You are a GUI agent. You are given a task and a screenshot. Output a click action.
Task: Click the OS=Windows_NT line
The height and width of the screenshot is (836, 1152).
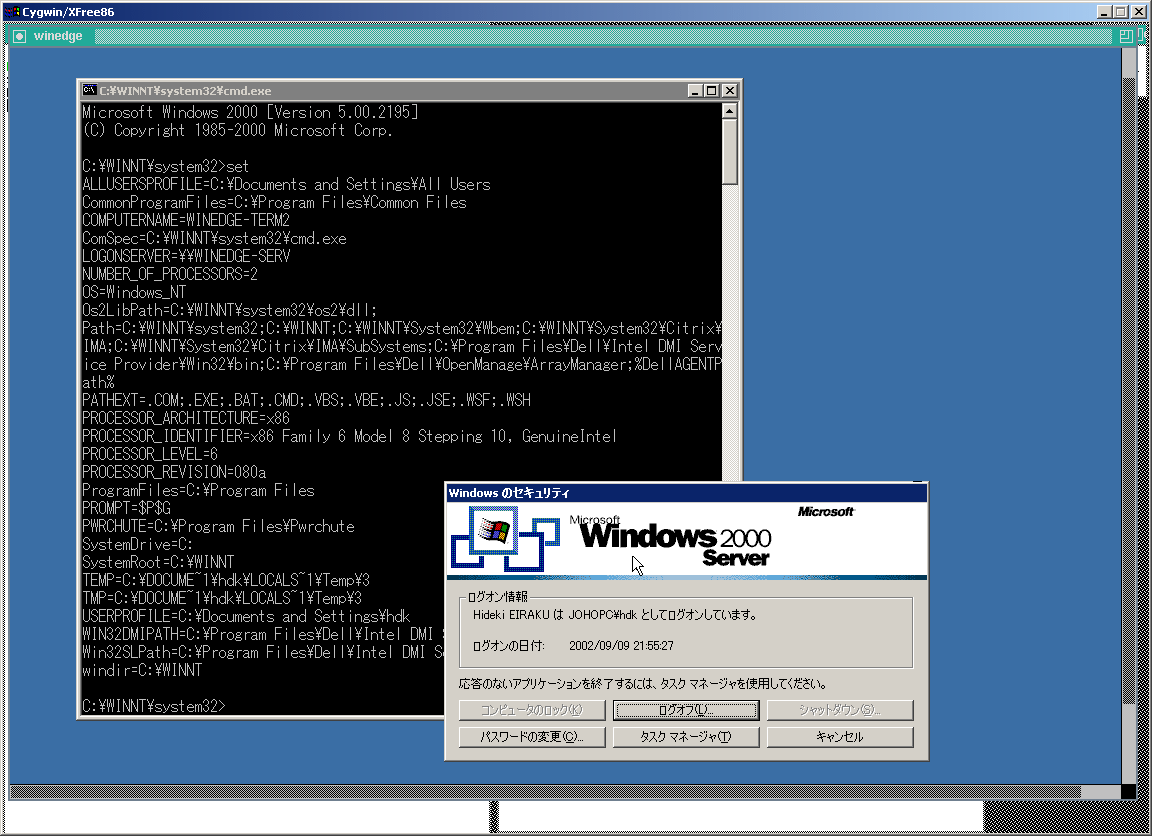tap(134, 292)
